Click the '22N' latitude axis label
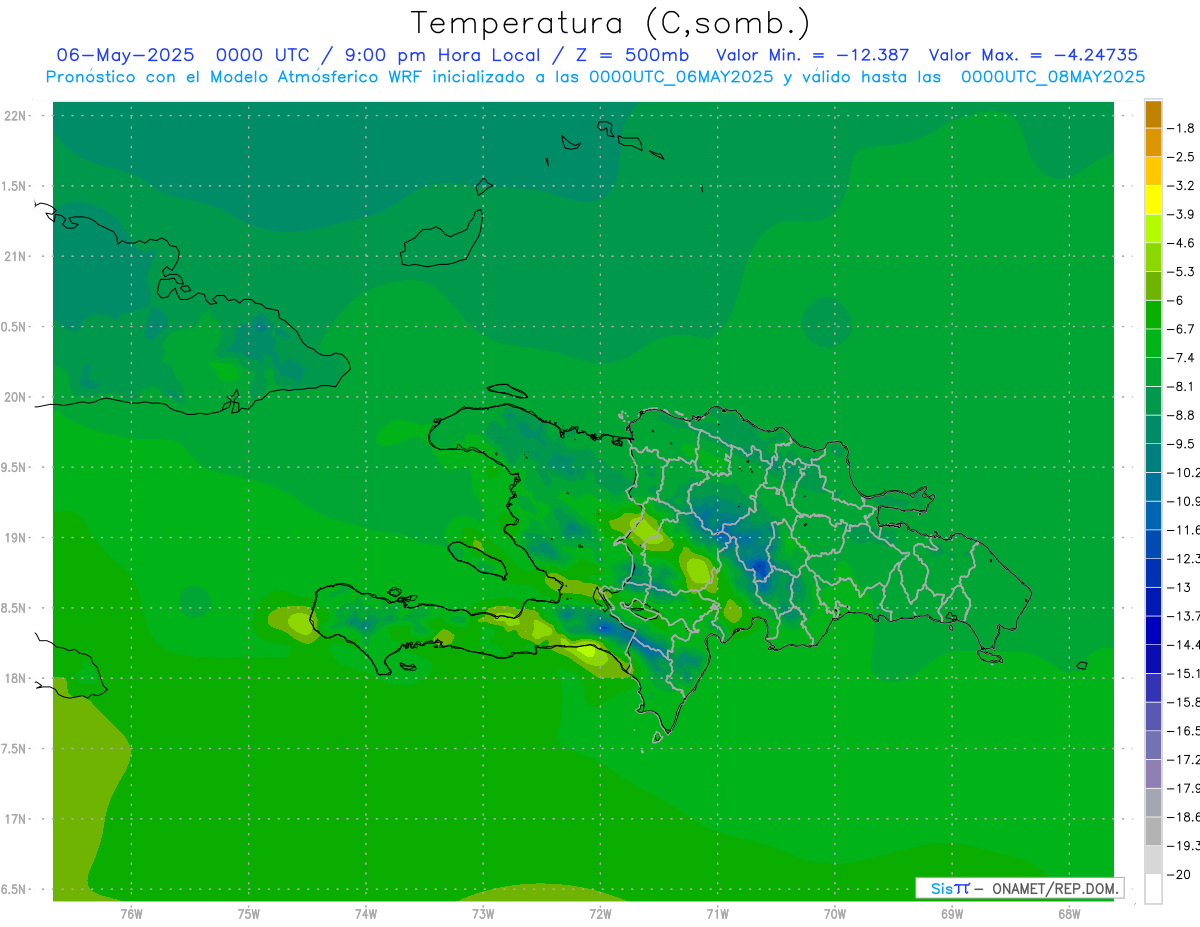The width and height of the screenshot is (1200, 927). (x=16, y=116)
